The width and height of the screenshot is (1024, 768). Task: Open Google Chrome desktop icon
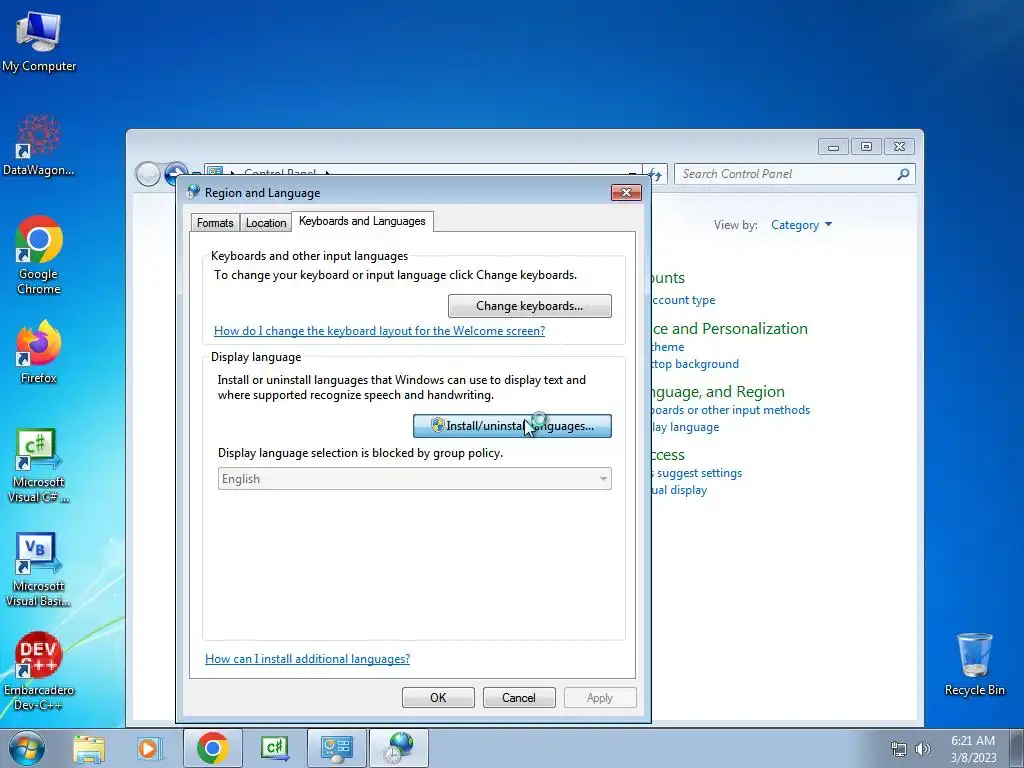point(39,255)
